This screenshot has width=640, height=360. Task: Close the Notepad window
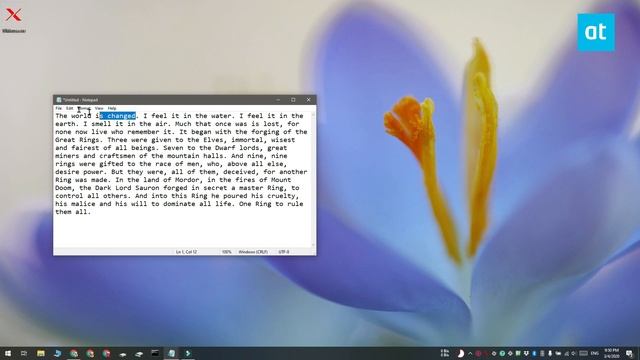point(309,100)
